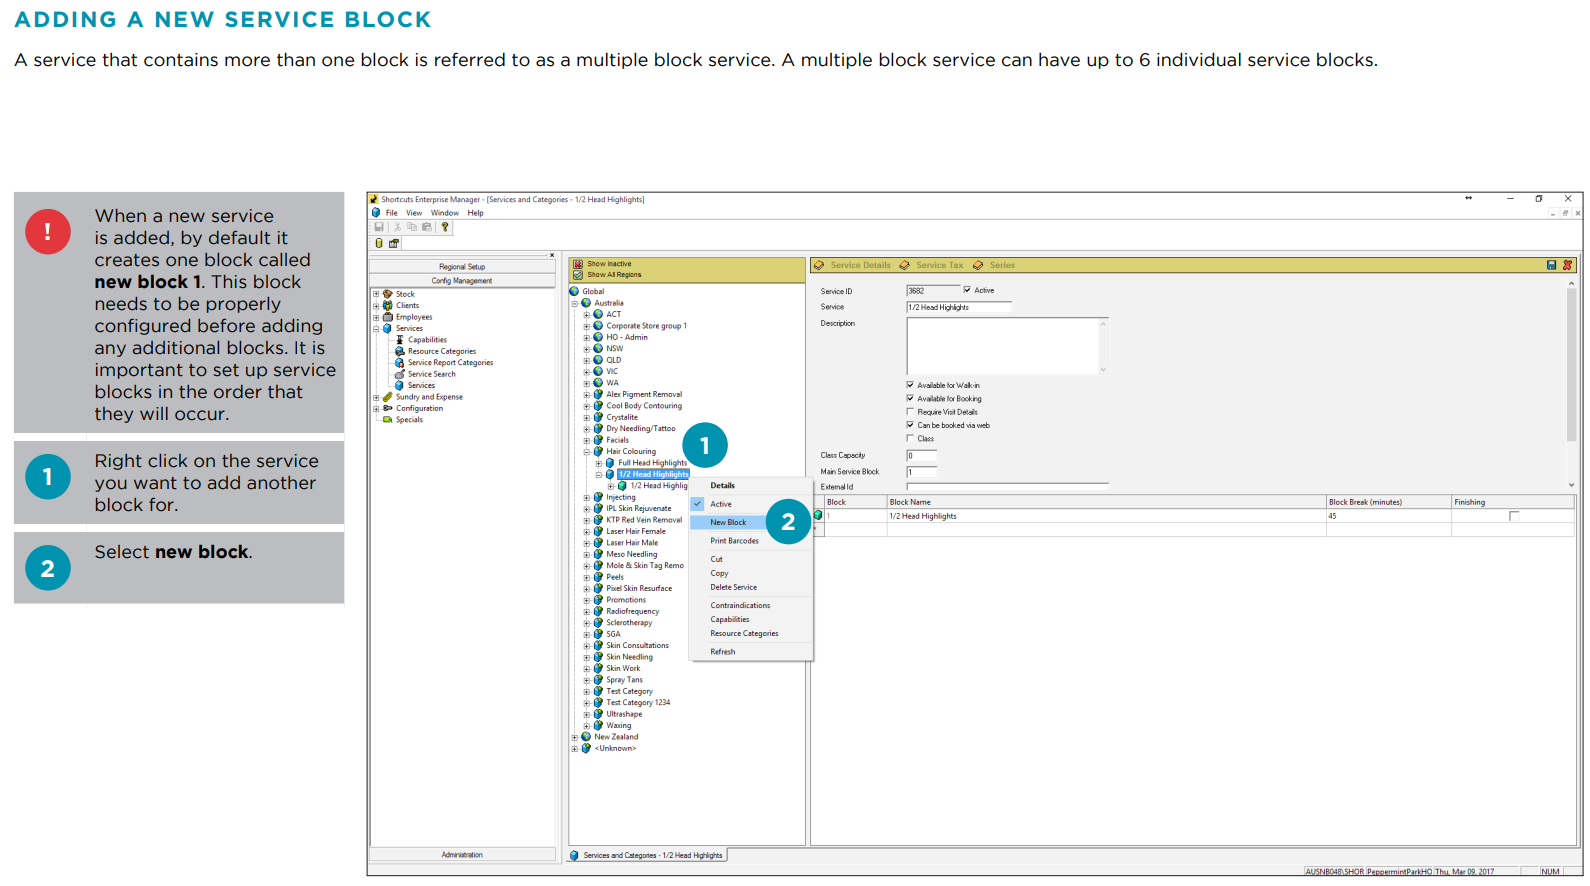Click the Configuration key icon
The height and width of the screenshot is (886, 1590).
[x=388, y=408]
